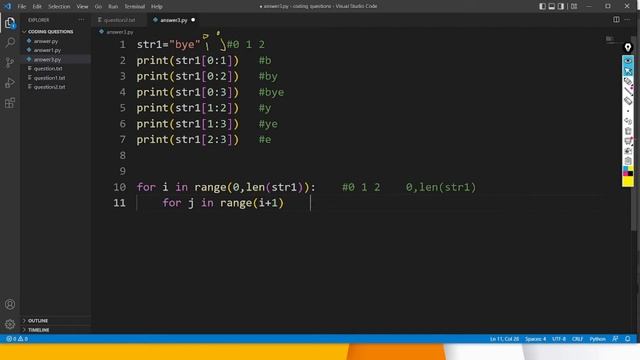
Task: Open the Explorer view in activity bar
Action: click(10, 23)
